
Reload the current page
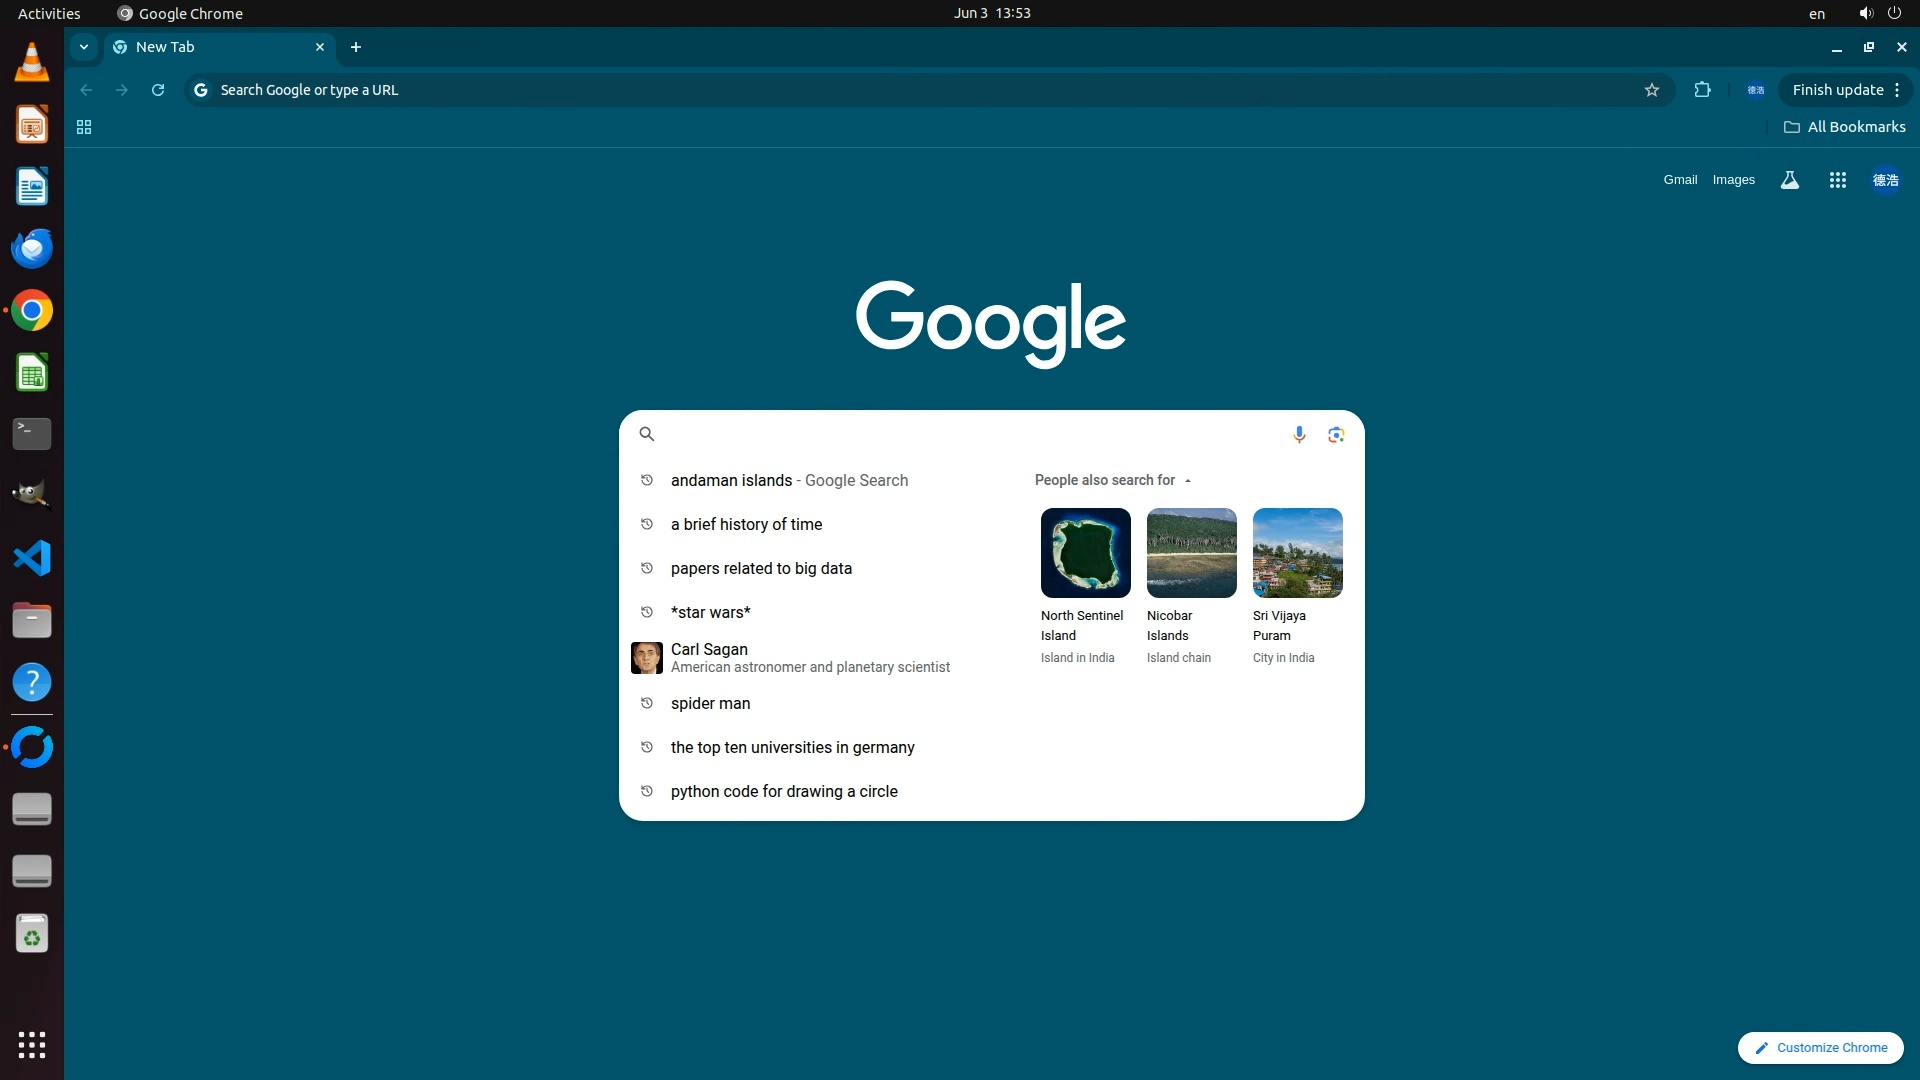(158, 90)
